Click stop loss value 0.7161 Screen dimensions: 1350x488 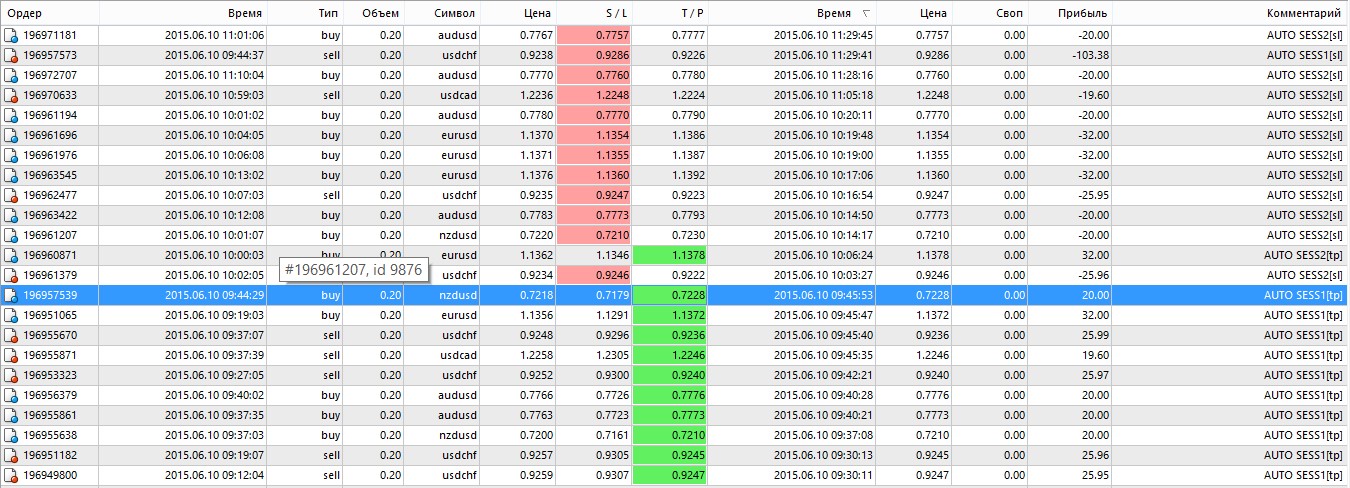[x=612, y=435]
